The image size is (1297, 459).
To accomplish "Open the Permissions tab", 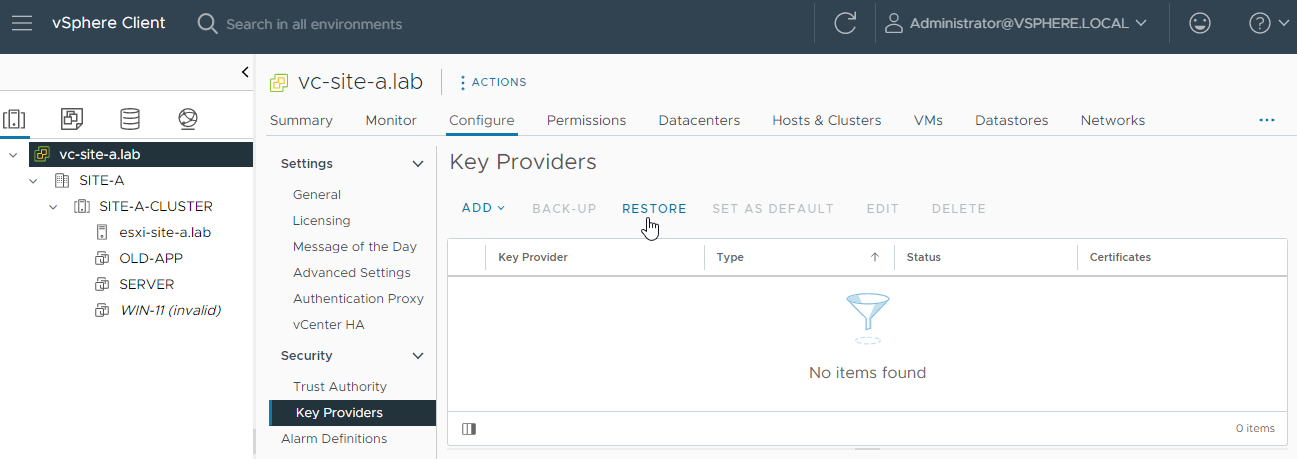I will (x=586, y=120).
